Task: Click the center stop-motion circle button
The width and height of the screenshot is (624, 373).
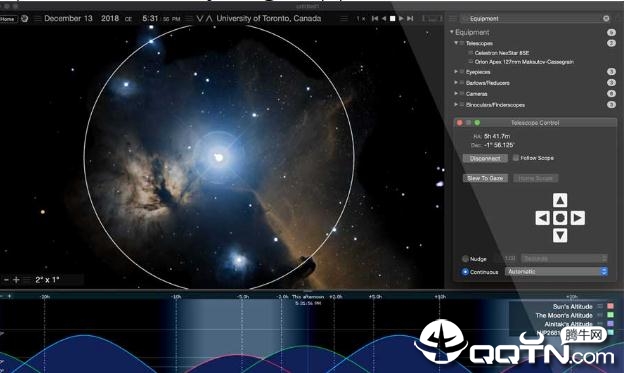Action: [560, 218]
